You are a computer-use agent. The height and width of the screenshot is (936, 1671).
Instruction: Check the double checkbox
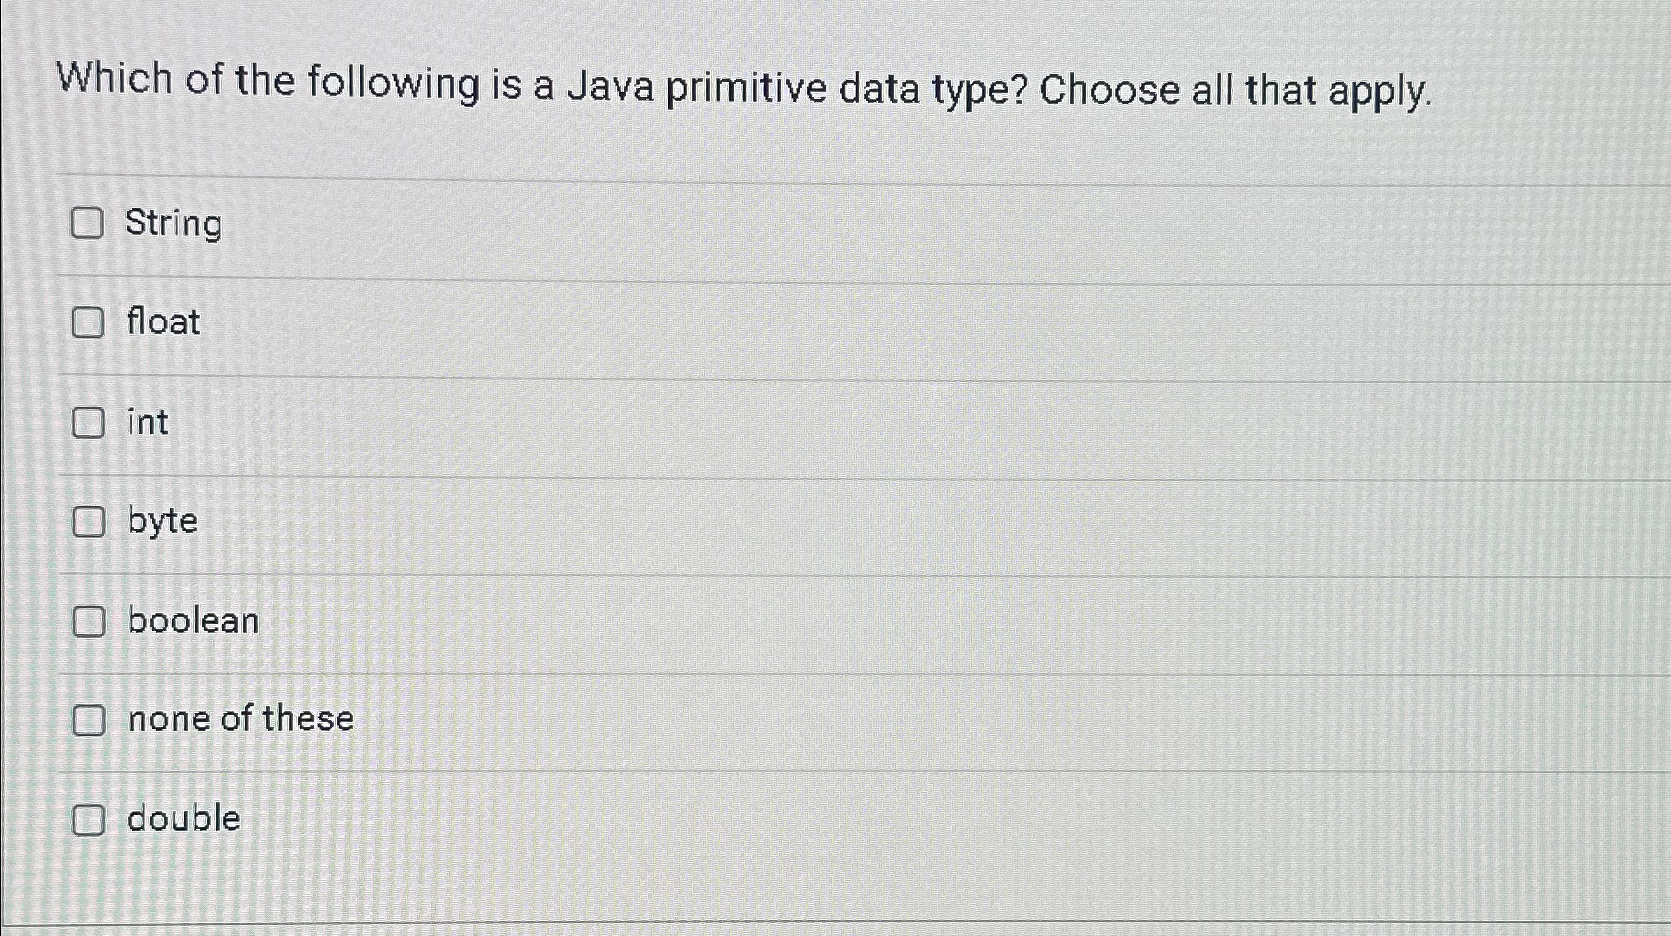[x=89, y=820]
